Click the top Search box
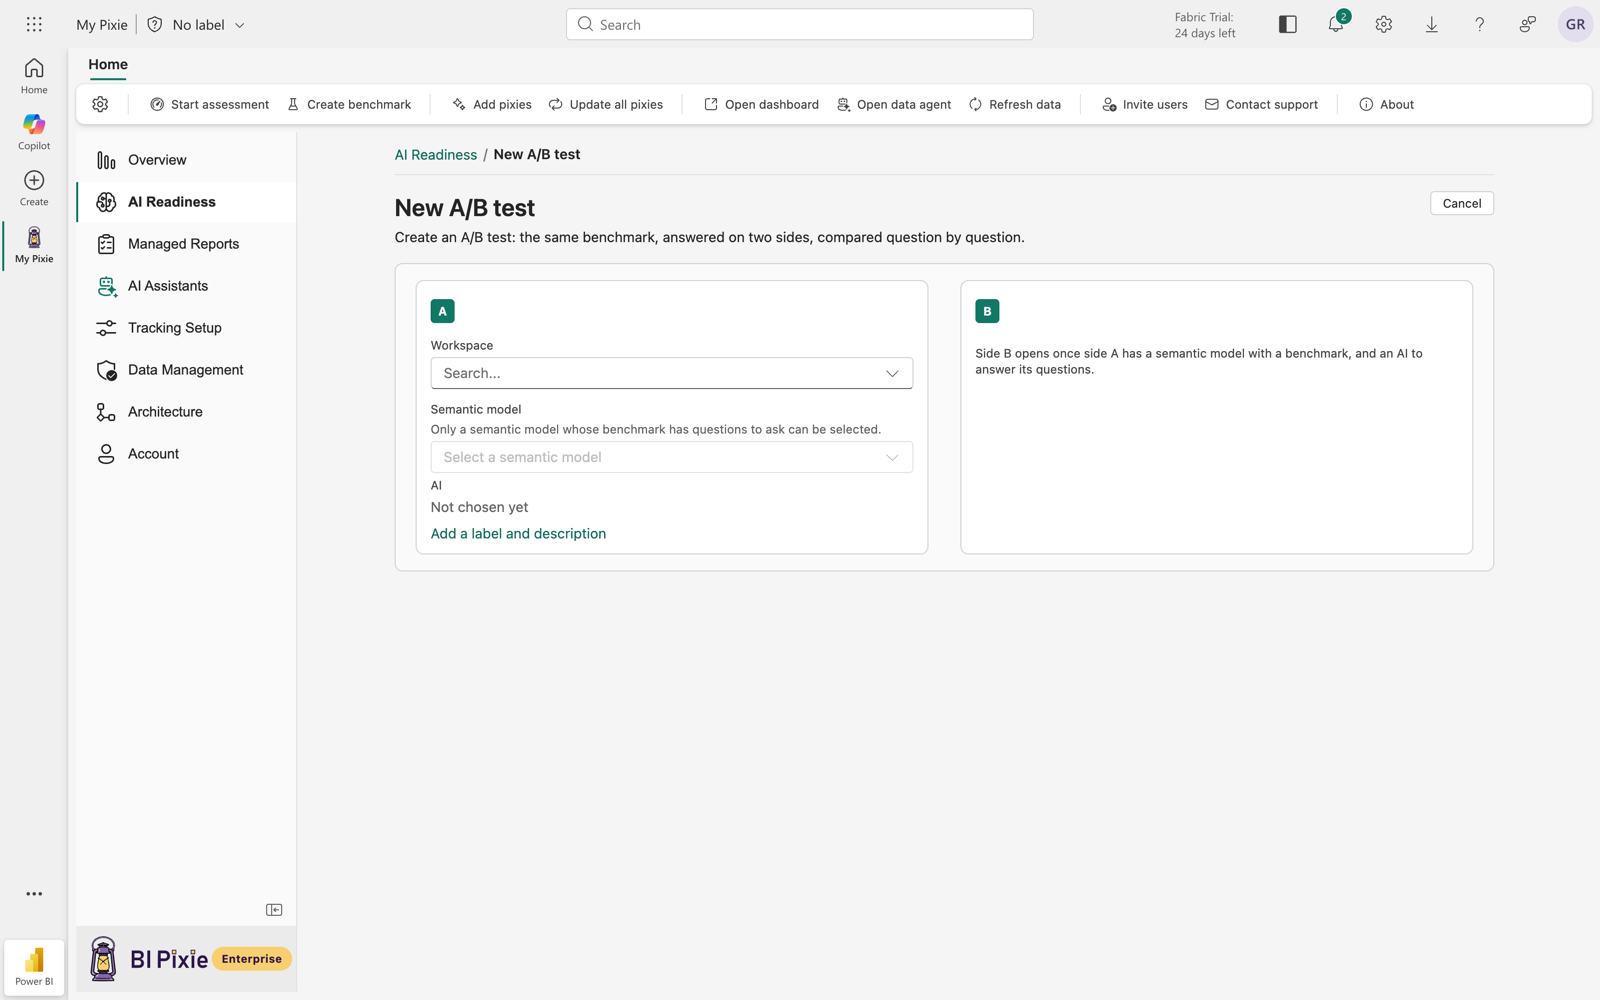This screenshot has width=1600, height=1000. pyautogui.click(x=799, y=24)
